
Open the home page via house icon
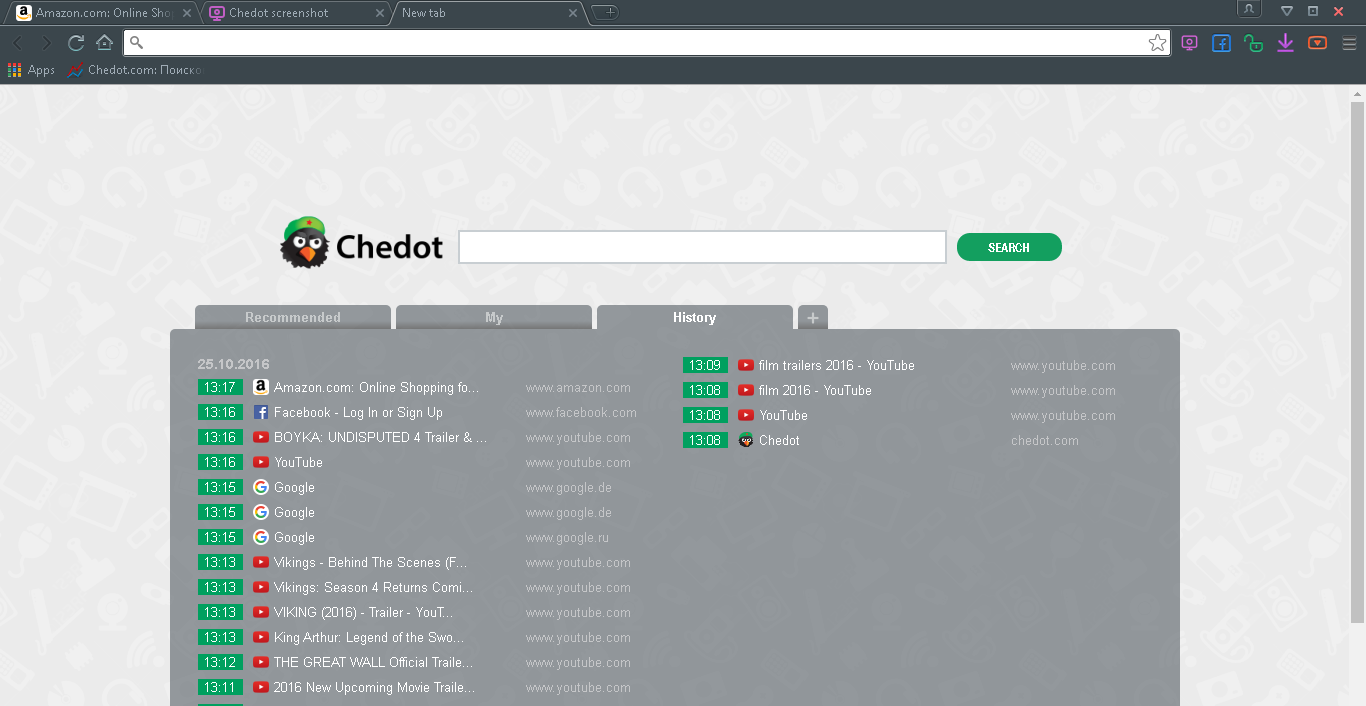(x=104, y=43)
